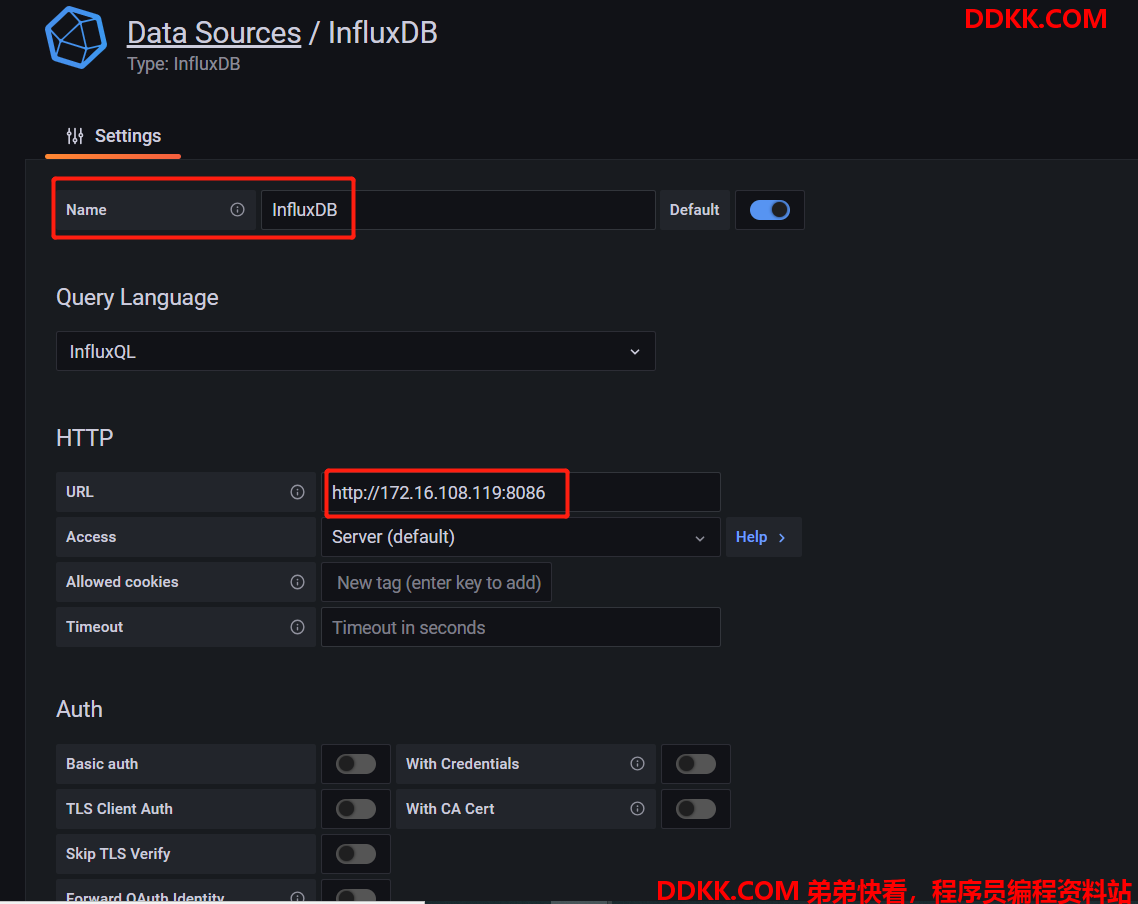This screenshot has width=1138, height=904.
Task: Toggle the Default data source switch
Action: pos(769,210)
